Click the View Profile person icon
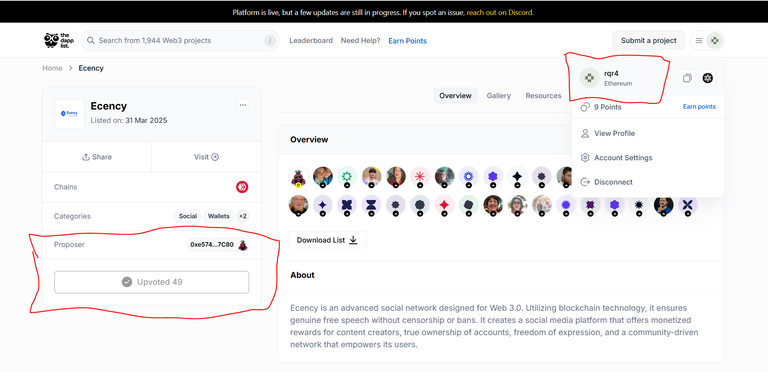This screenshot has width=768, height=372. 584,133
